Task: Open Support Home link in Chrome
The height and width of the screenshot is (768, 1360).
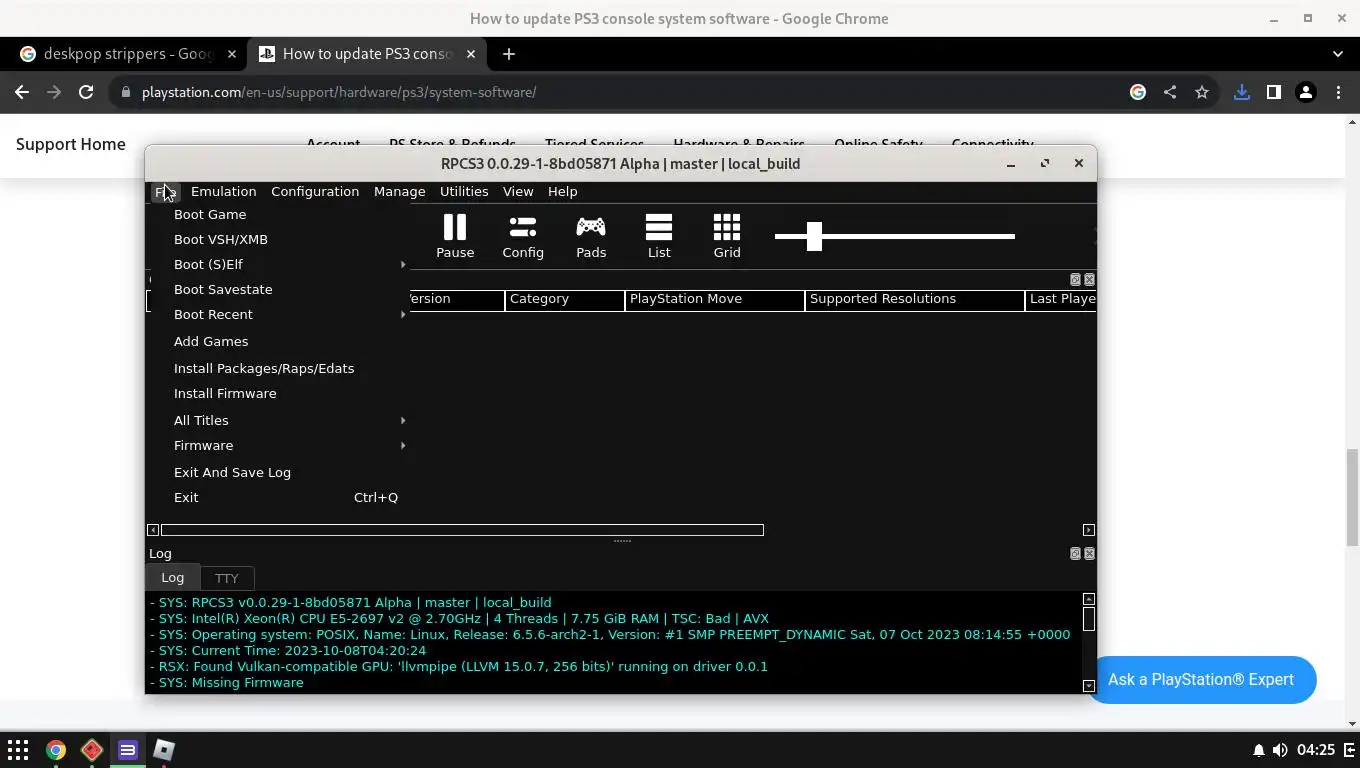Action: [71, 144]
